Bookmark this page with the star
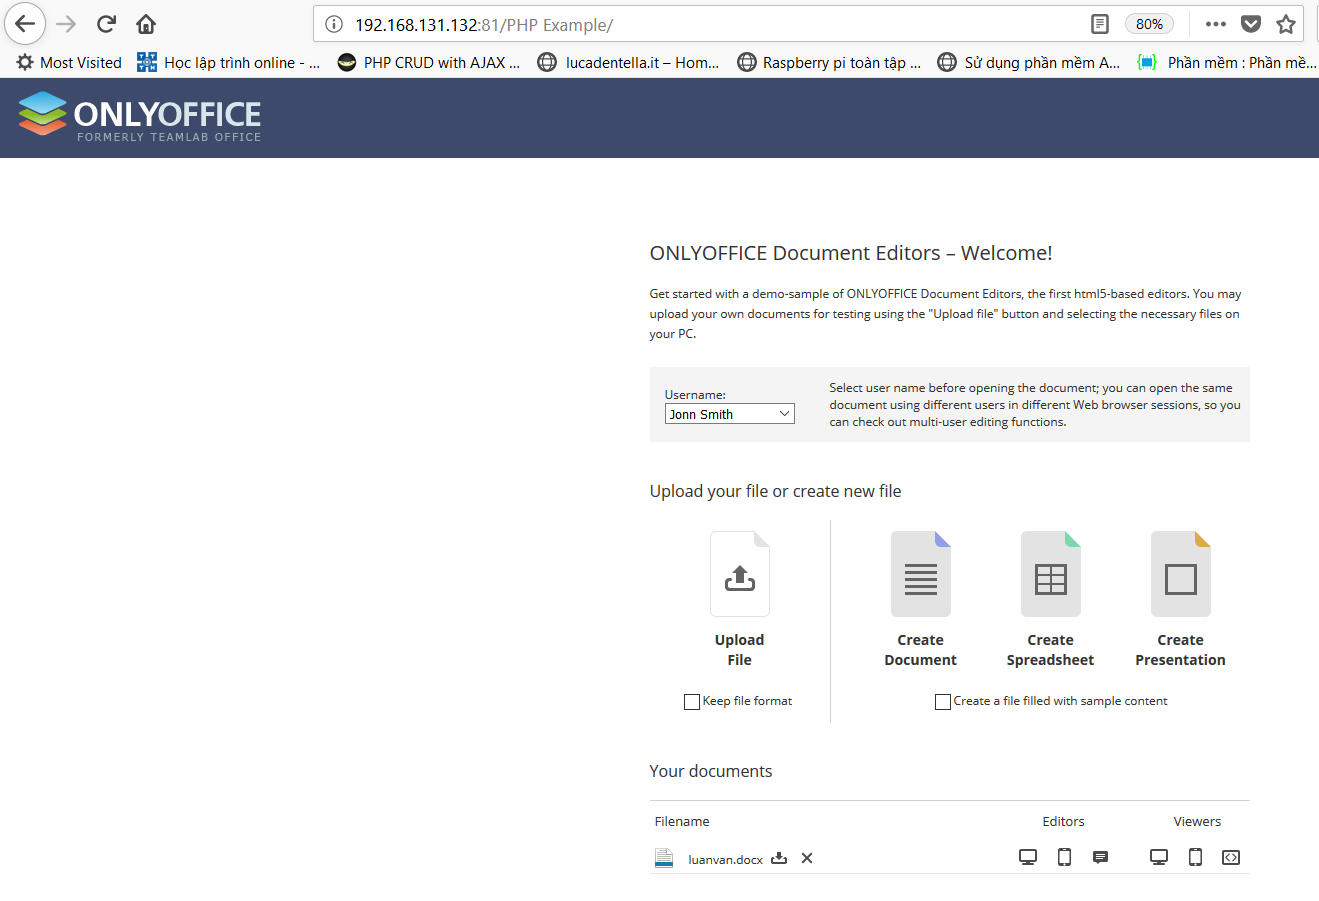This screenshot has height=901, width=1319. pyautogui.click(x=1286, y=24)
